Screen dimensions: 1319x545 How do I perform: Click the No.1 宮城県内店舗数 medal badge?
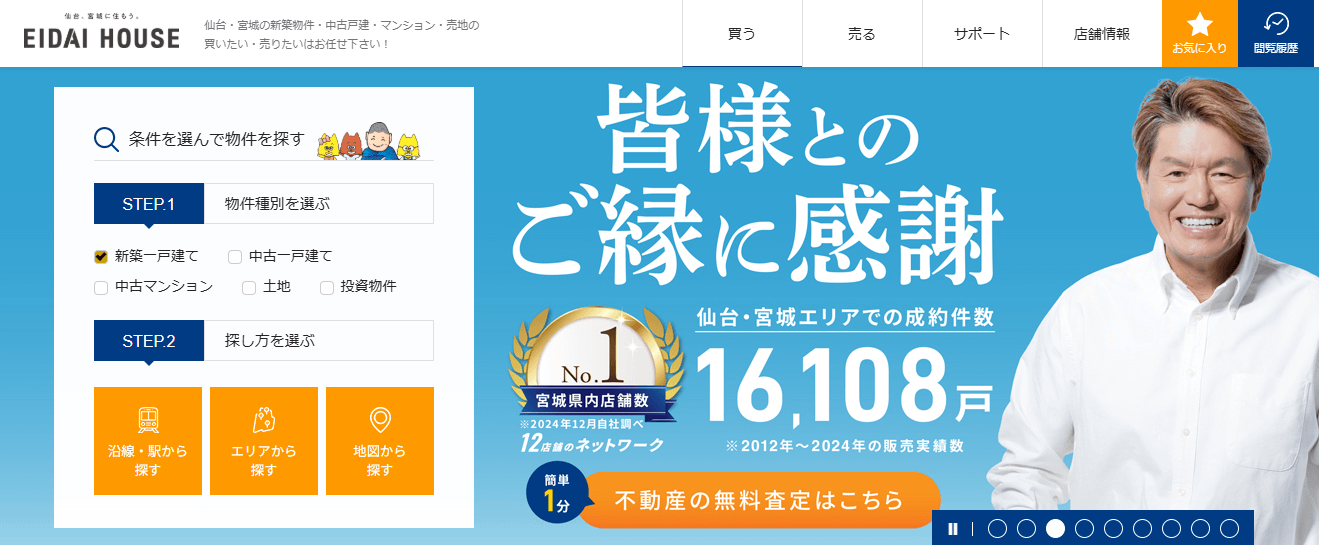coord(596,365)
